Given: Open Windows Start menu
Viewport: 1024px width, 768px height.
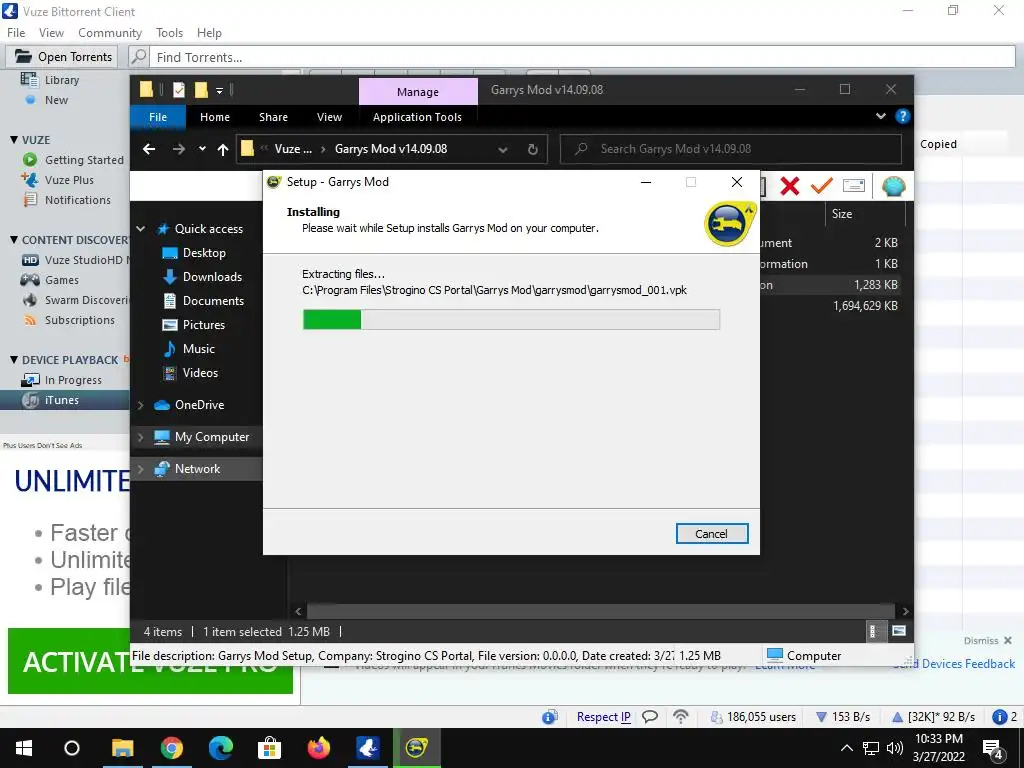Looking at the screenshot, I should [x=24, y=748].
